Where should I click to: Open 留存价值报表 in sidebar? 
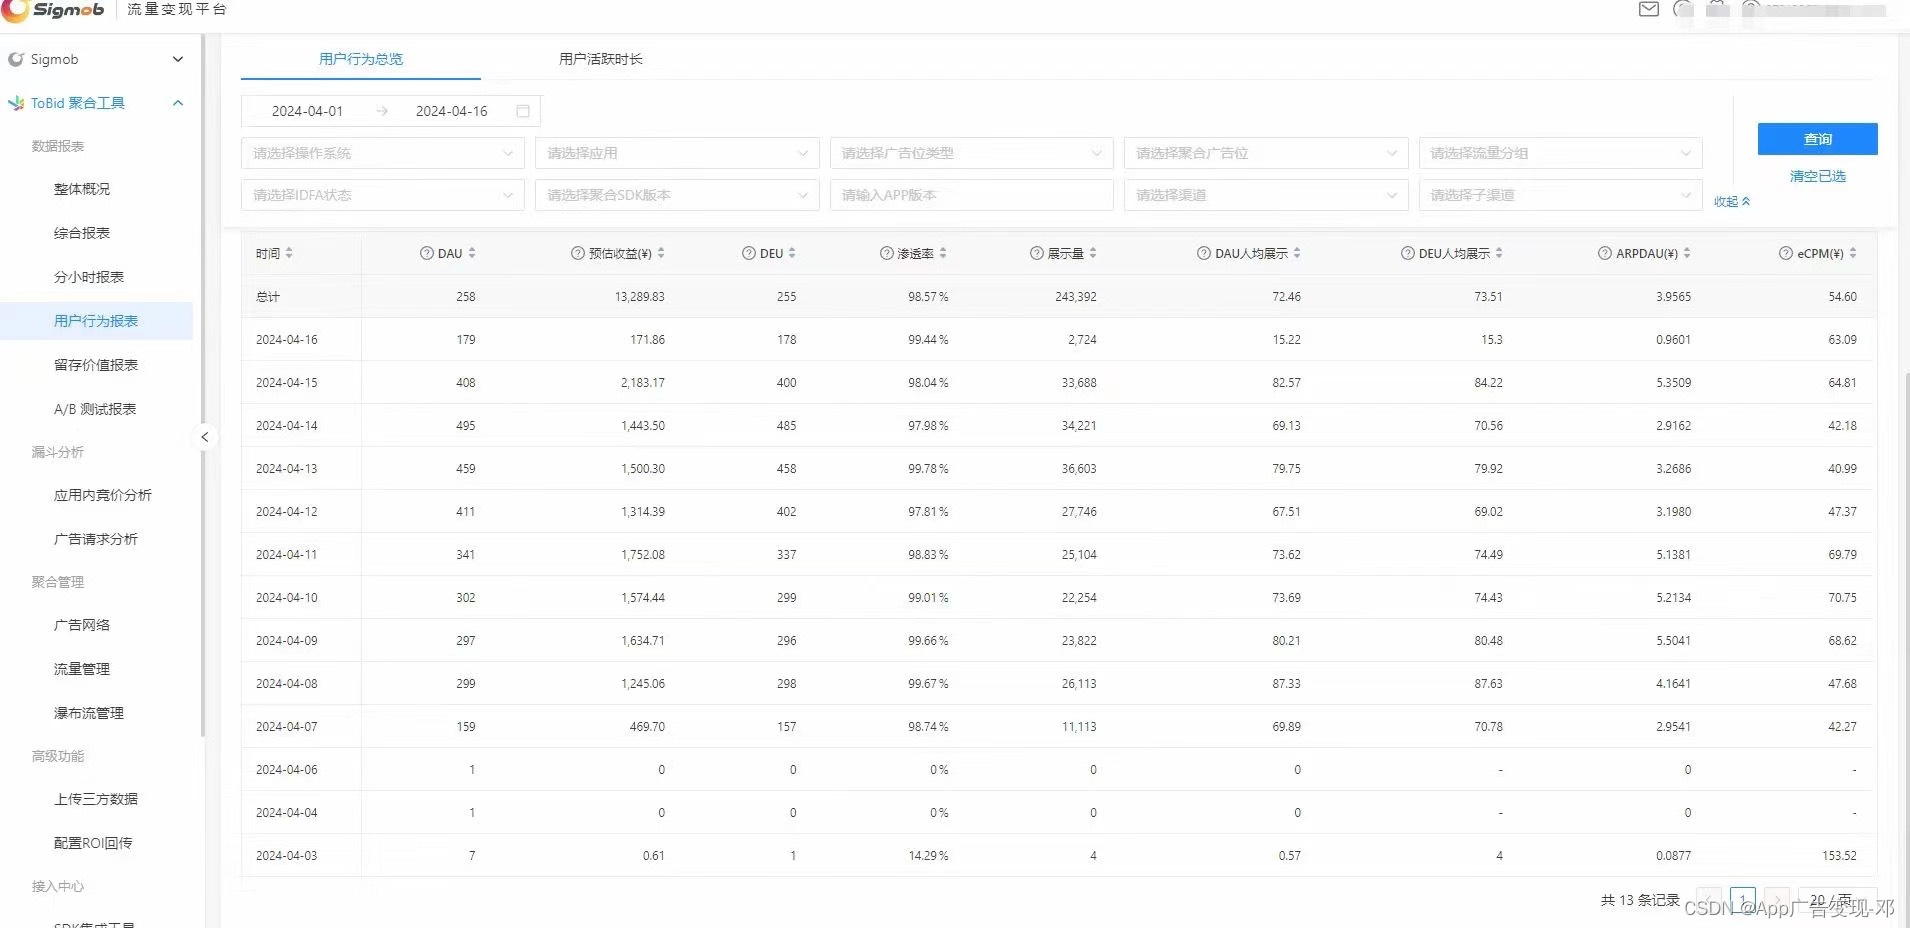tap(96, 365)
